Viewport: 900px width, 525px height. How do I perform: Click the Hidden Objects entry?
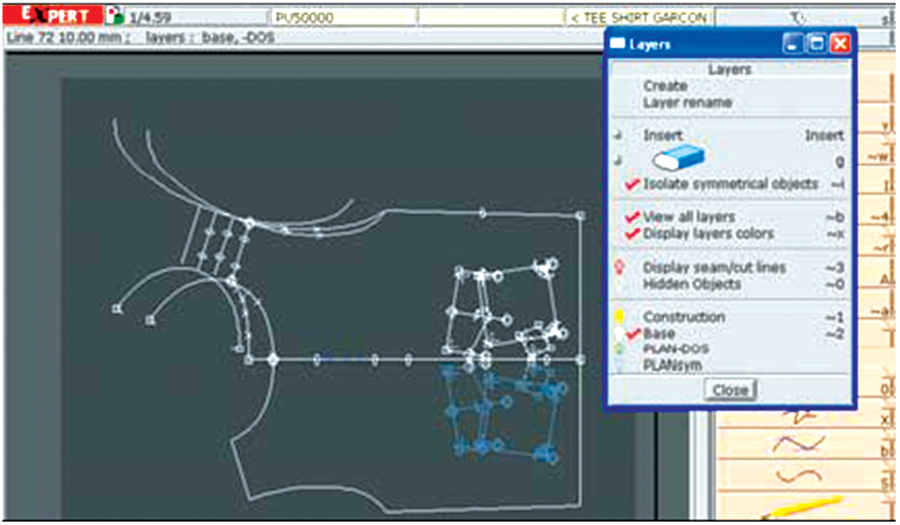pos(691,284)
